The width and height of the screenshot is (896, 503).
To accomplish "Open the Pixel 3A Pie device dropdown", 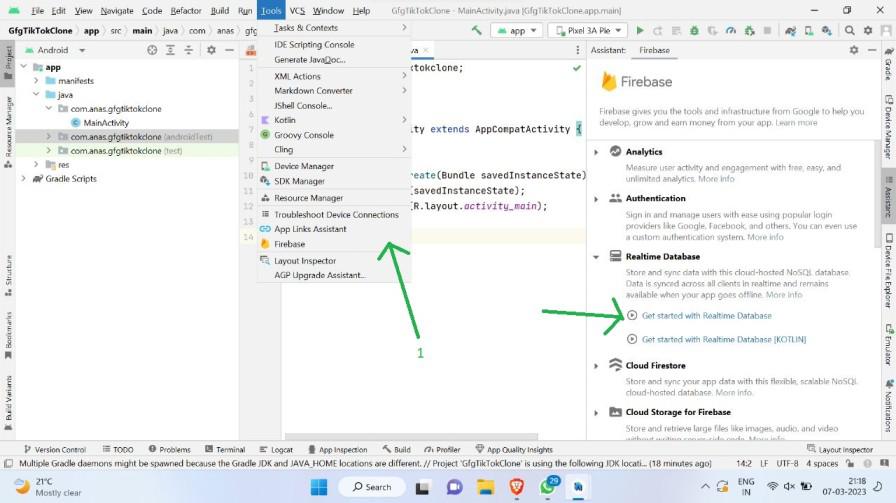I will pos(587,30).
